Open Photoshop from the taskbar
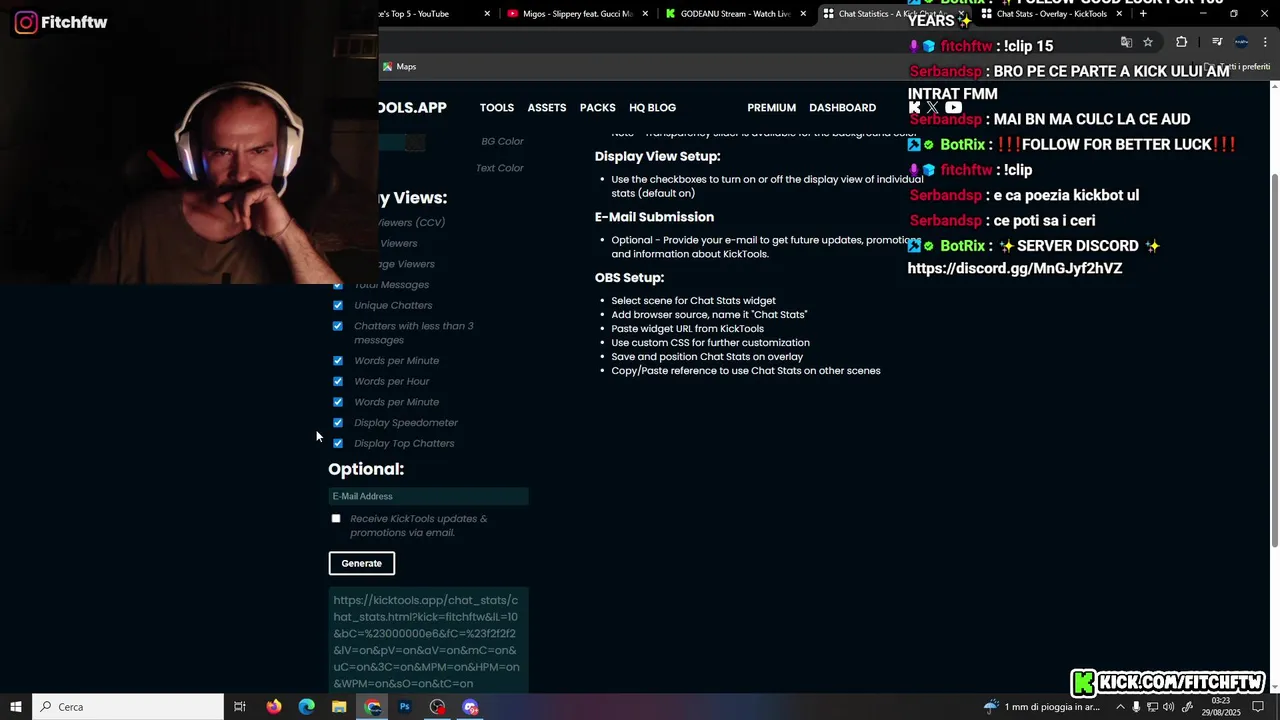This screenshot has height=720, width=1280. click(405, 707)
